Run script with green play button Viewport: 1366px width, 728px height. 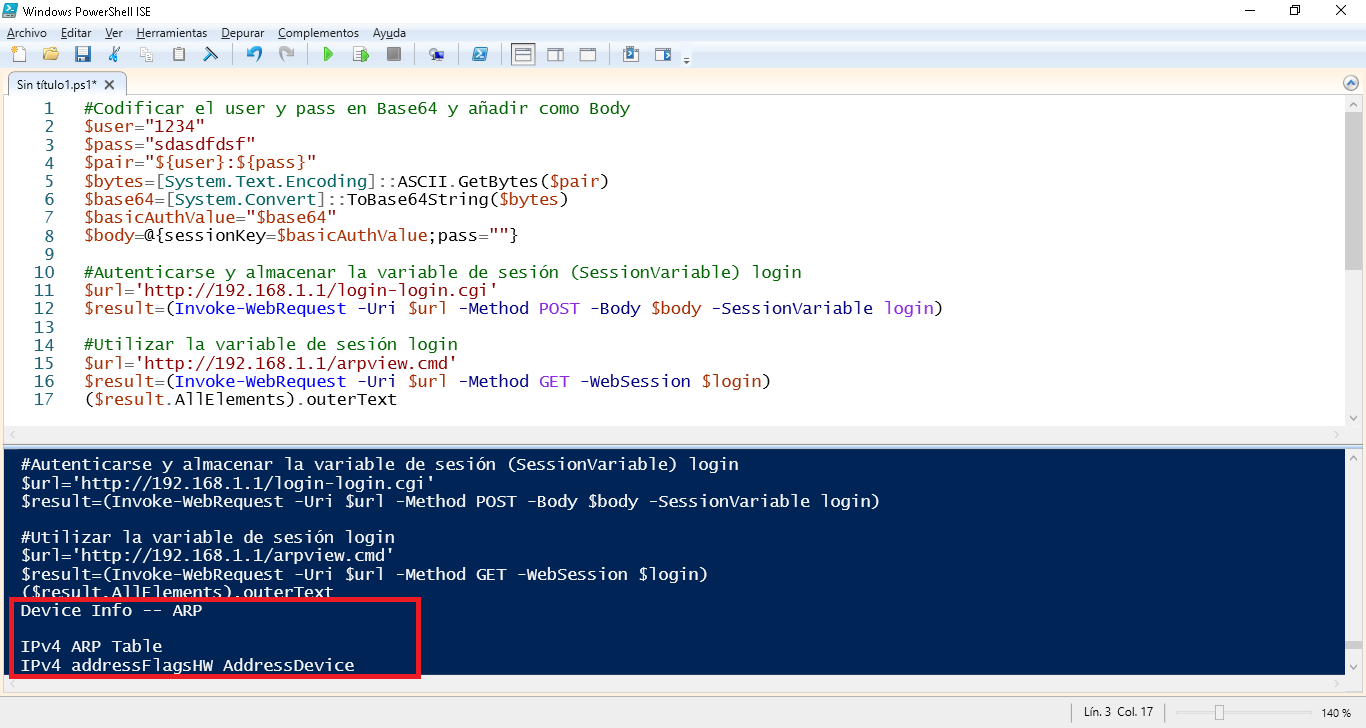coord(327,55)
